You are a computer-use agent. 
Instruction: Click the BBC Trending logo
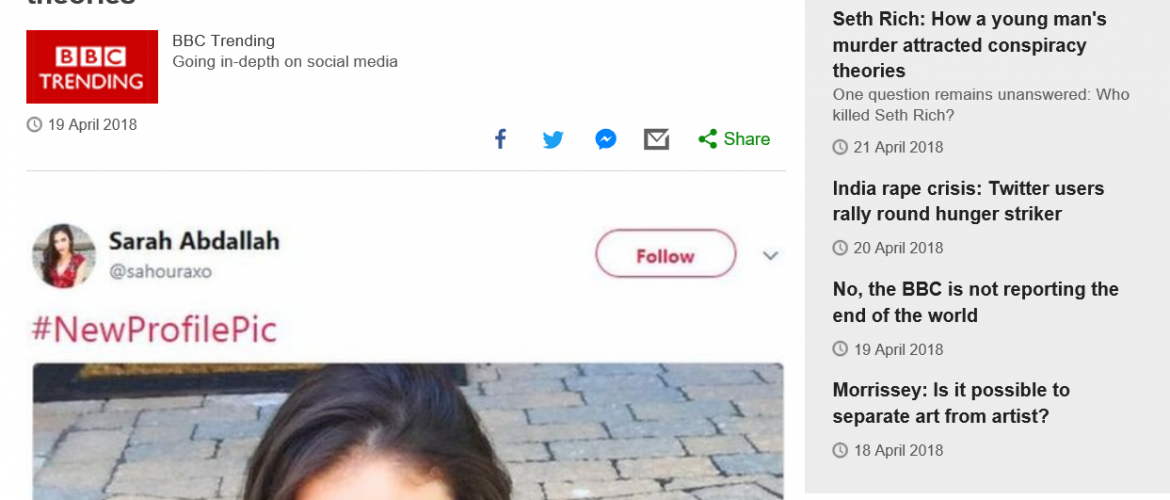[92, 67]
